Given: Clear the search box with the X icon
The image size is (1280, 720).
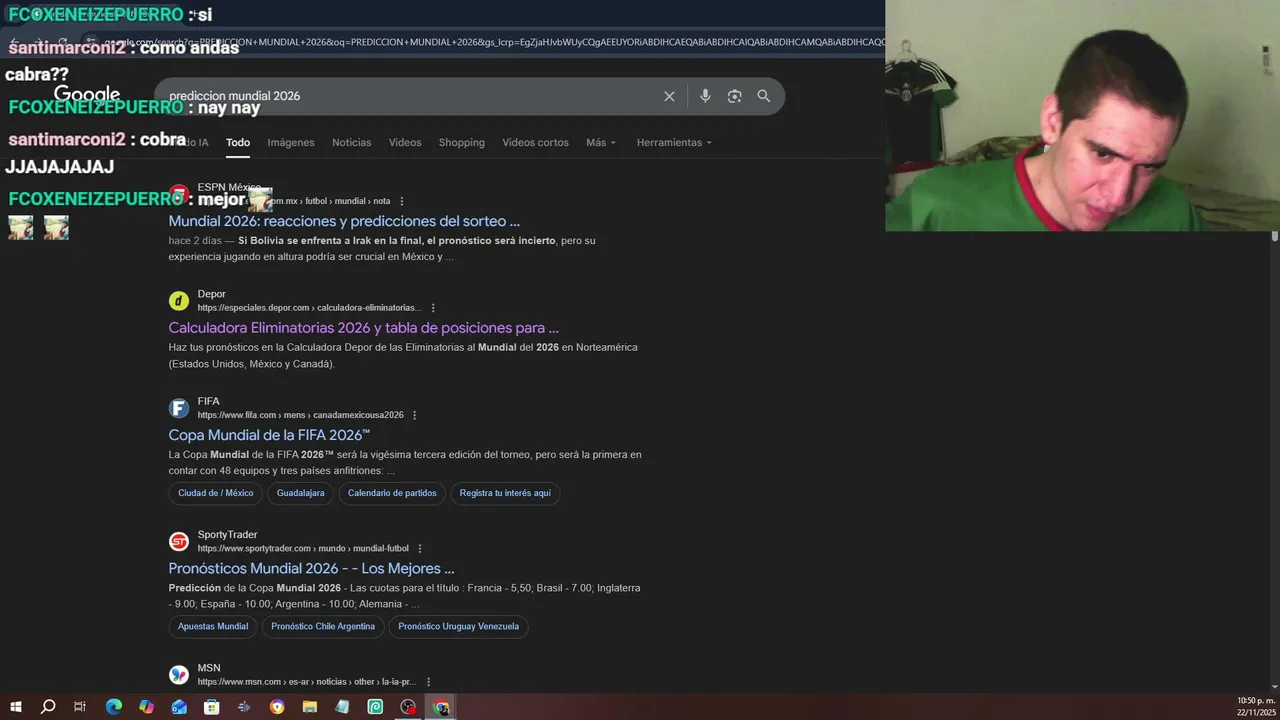Looking at the screenshot, I should (x=669, y=96).
